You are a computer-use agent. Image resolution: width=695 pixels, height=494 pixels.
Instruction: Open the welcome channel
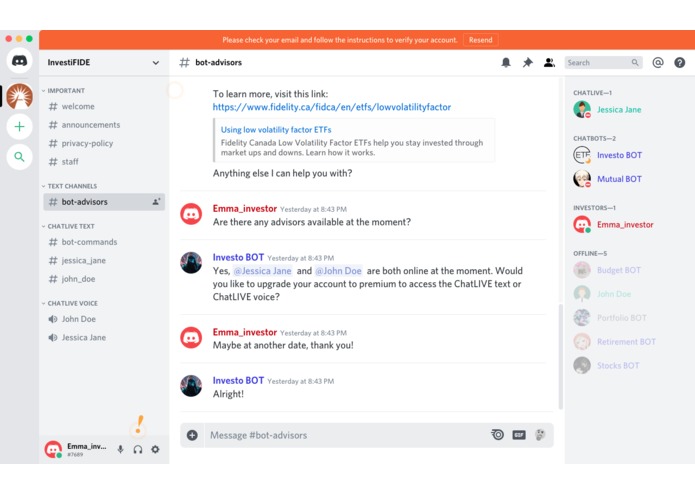(104, 106)
